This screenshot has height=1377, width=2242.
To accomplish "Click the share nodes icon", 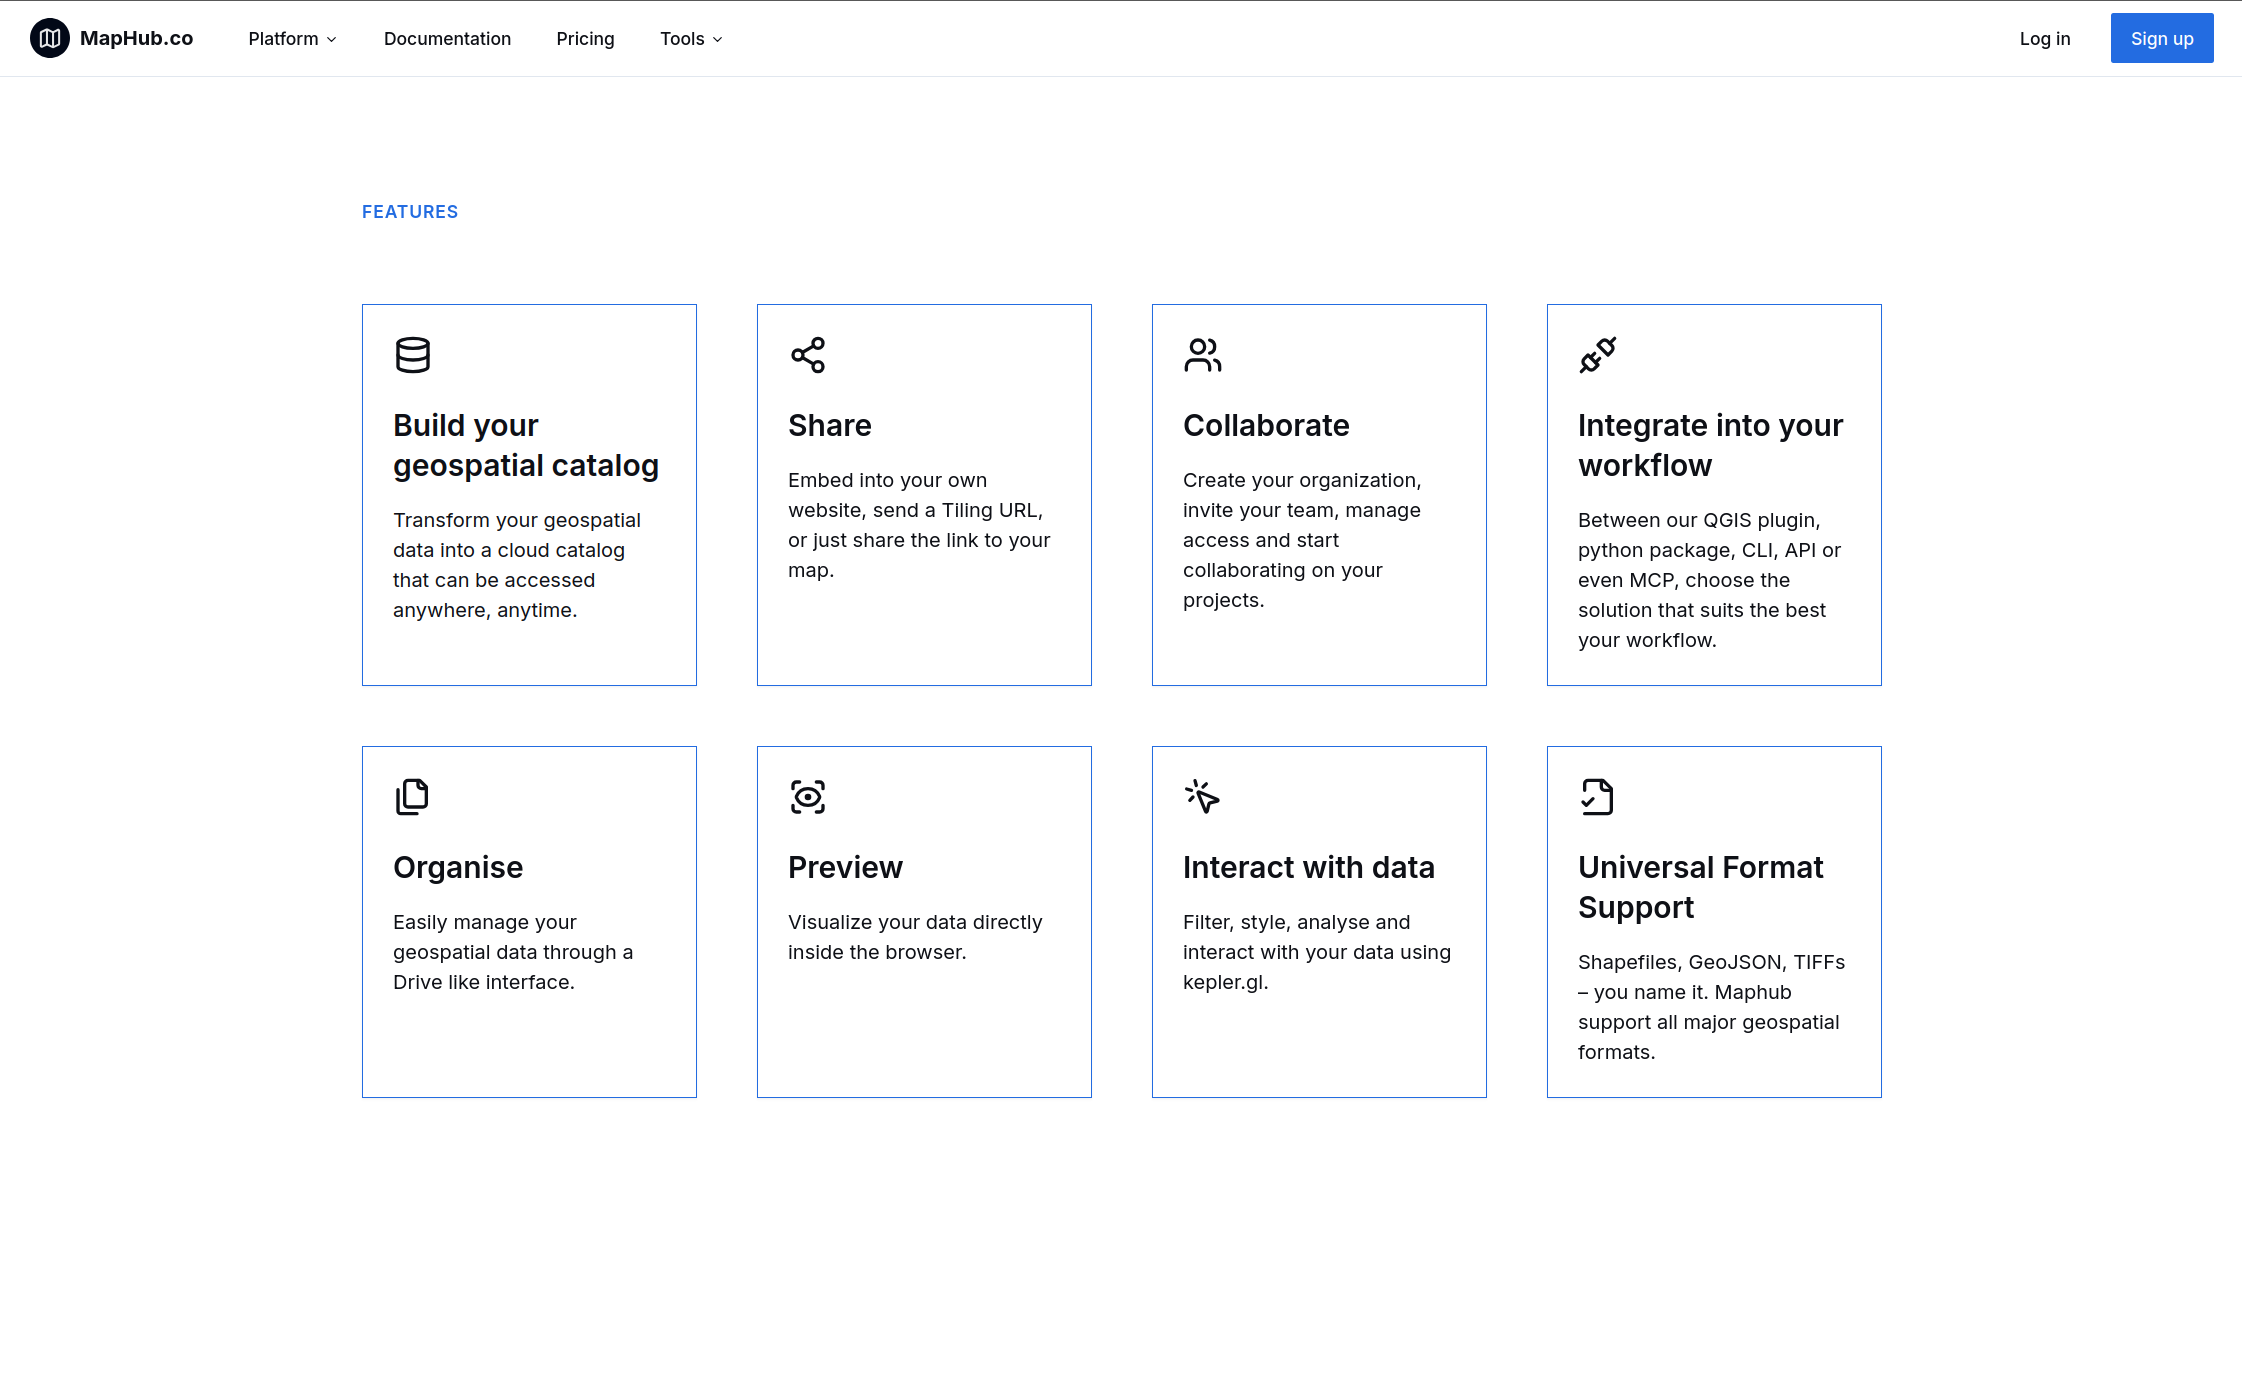I will [807, 355].
